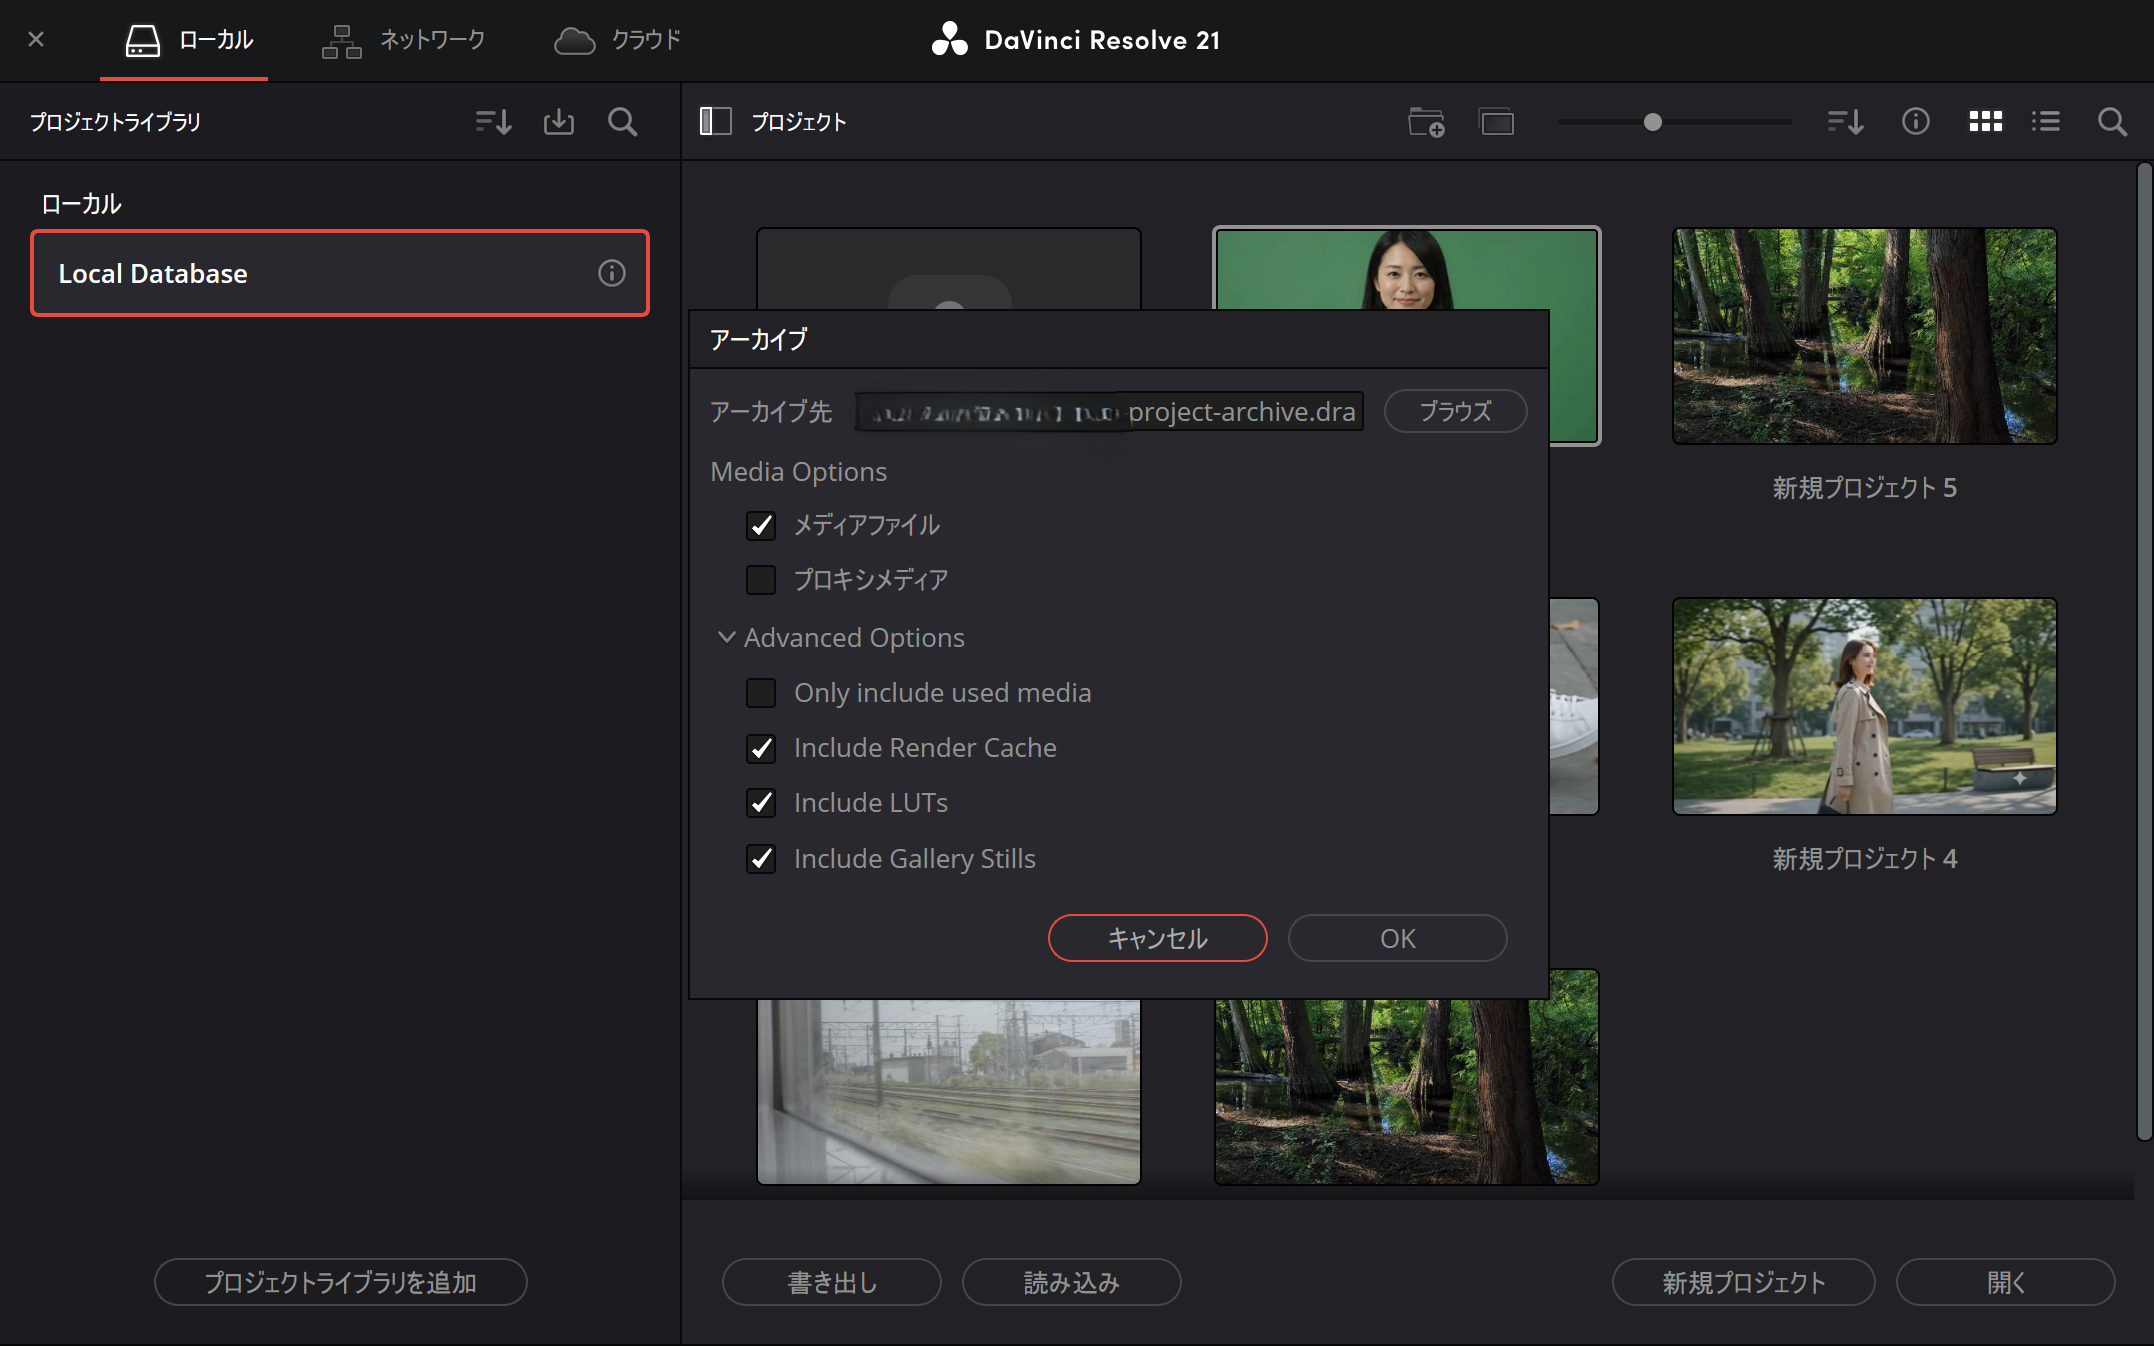Enable Only include used media

pos(761,693)
